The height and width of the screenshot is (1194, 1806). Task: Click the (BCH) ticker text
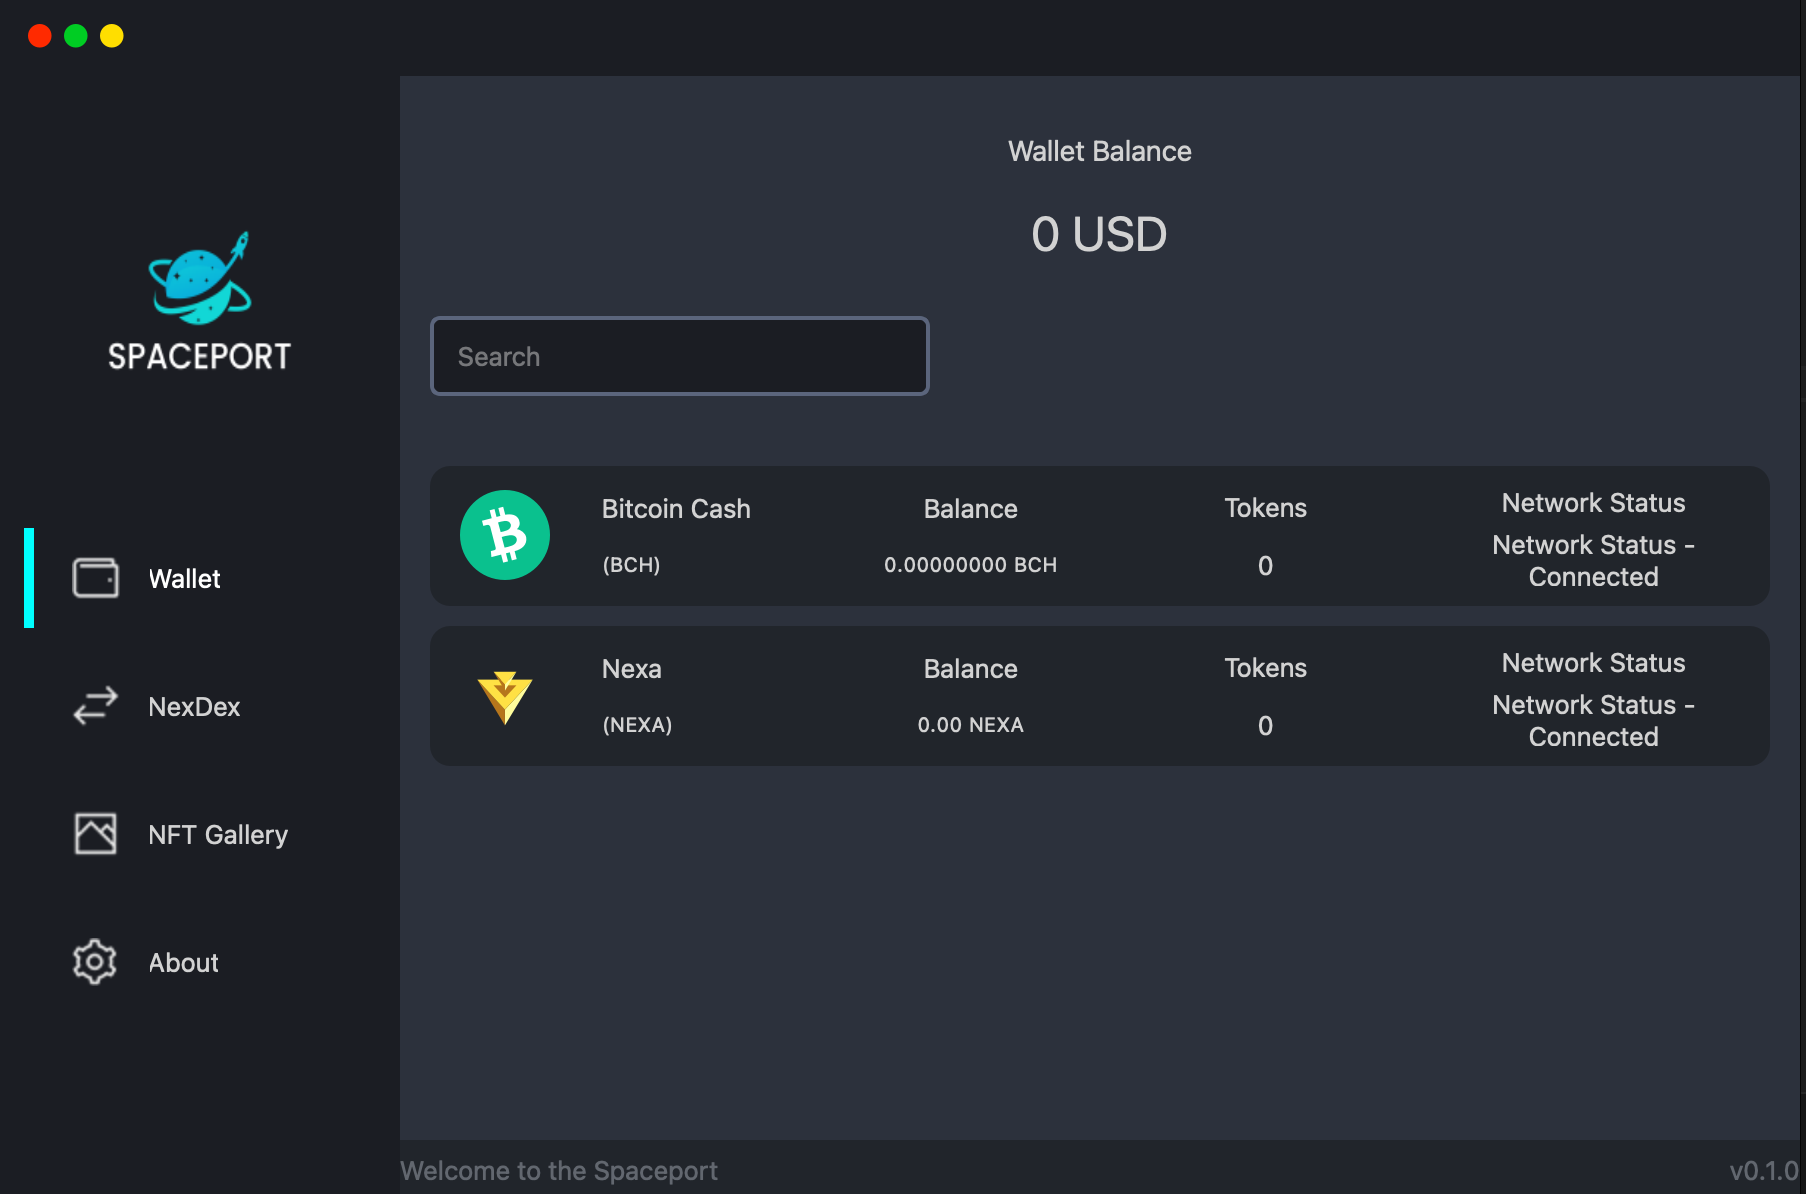[x=632, y=565]
